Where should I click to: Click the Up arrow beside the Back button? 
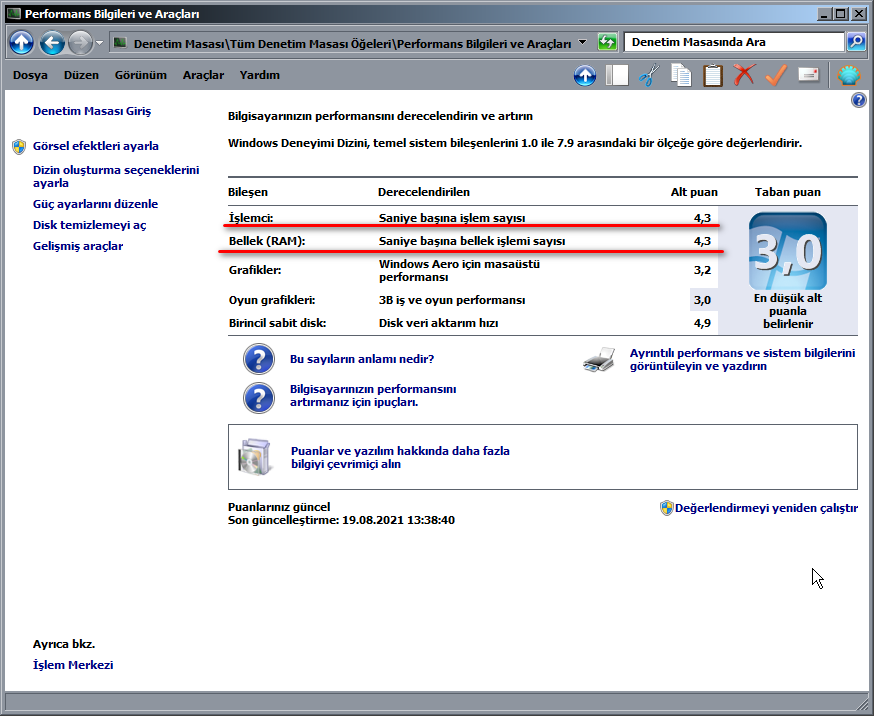coord(22,42)
